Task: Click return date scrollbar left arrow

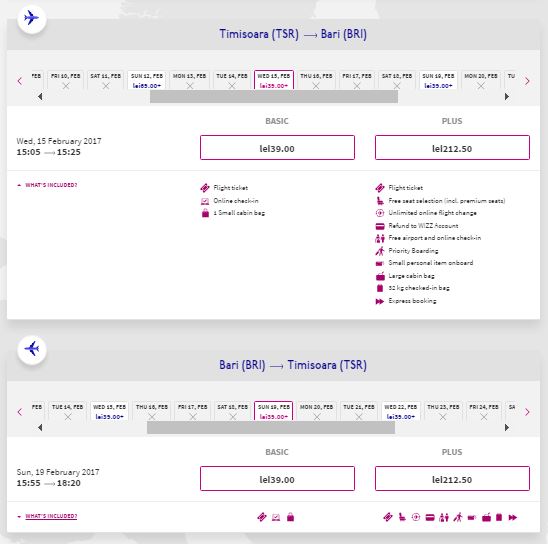Action: click(40, 427)
